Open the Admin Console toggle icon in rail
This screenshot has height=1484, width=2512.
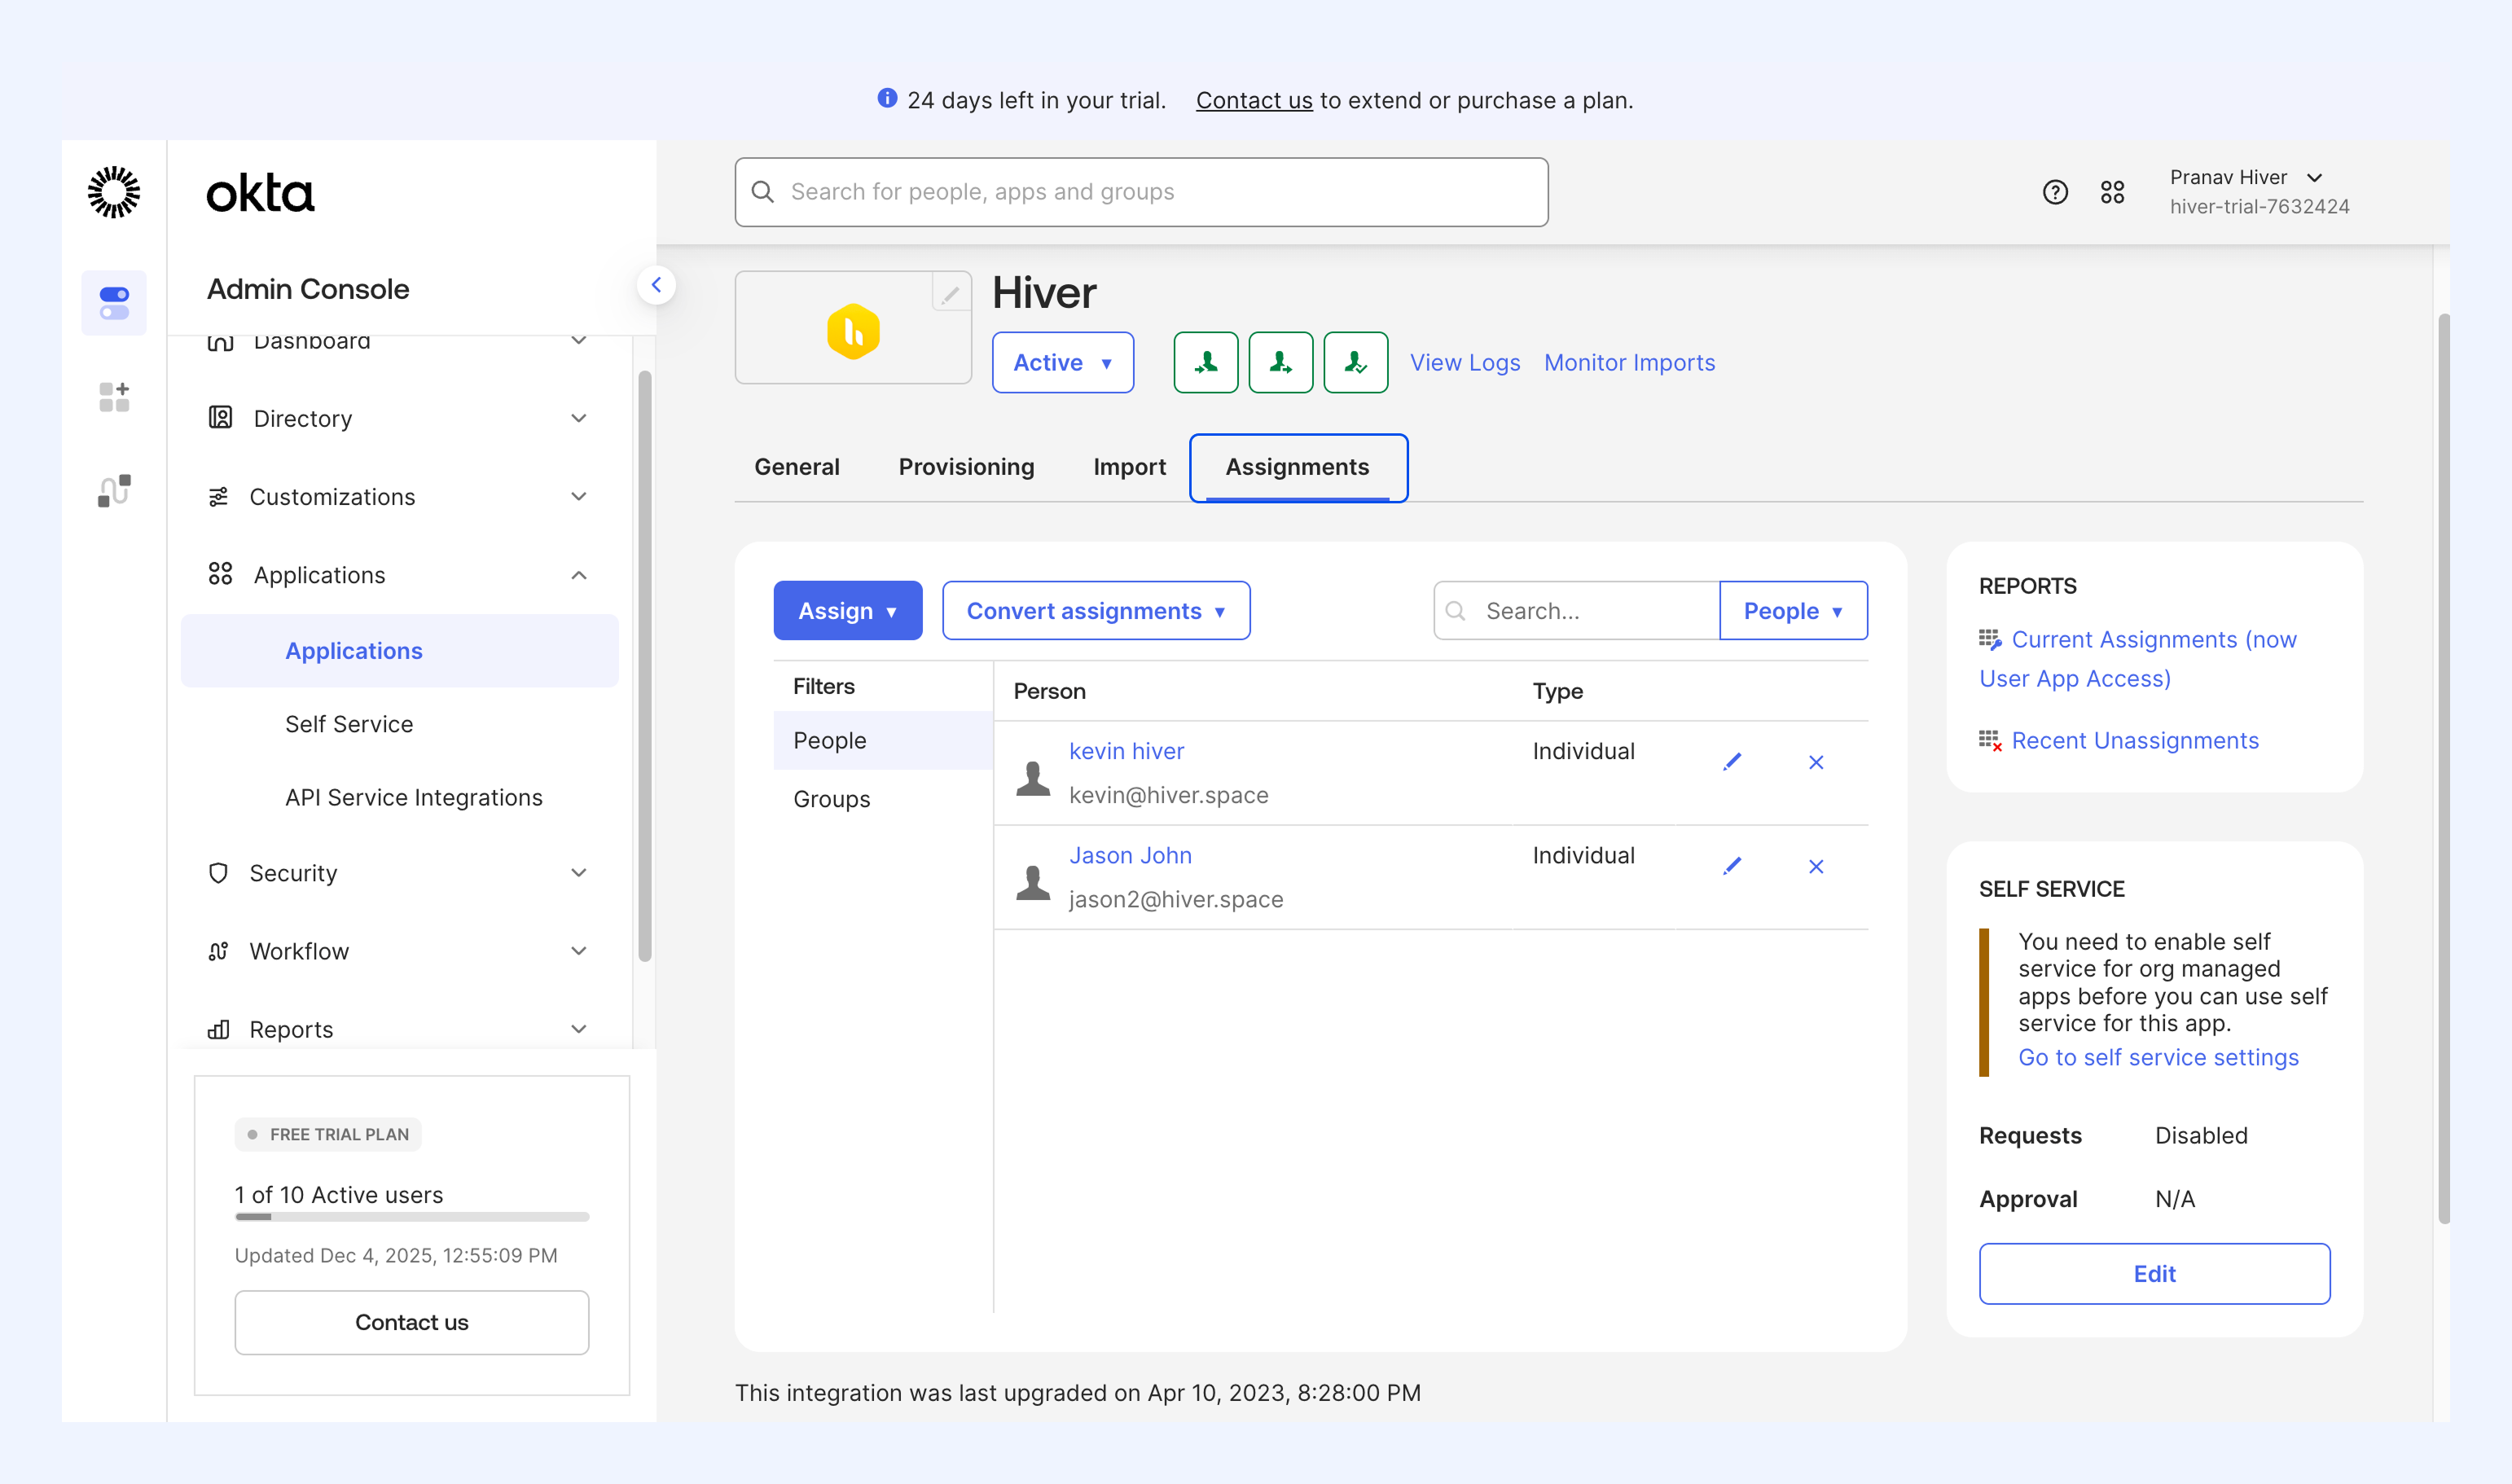114,303
